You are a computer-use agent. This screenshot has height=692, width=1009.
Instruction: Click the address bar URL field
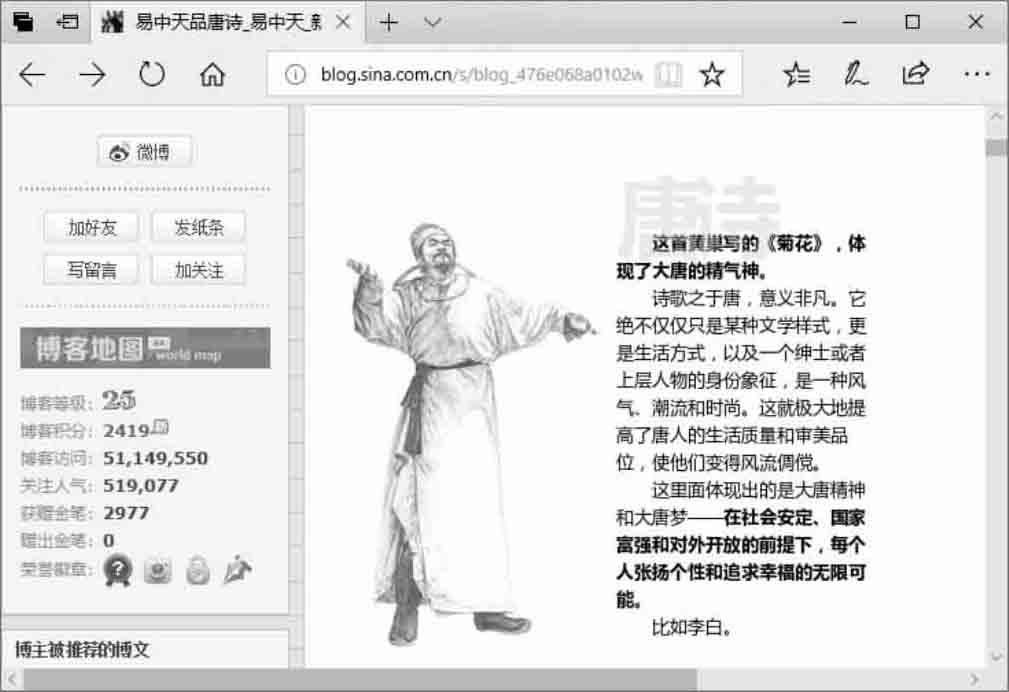click(480, 75)
